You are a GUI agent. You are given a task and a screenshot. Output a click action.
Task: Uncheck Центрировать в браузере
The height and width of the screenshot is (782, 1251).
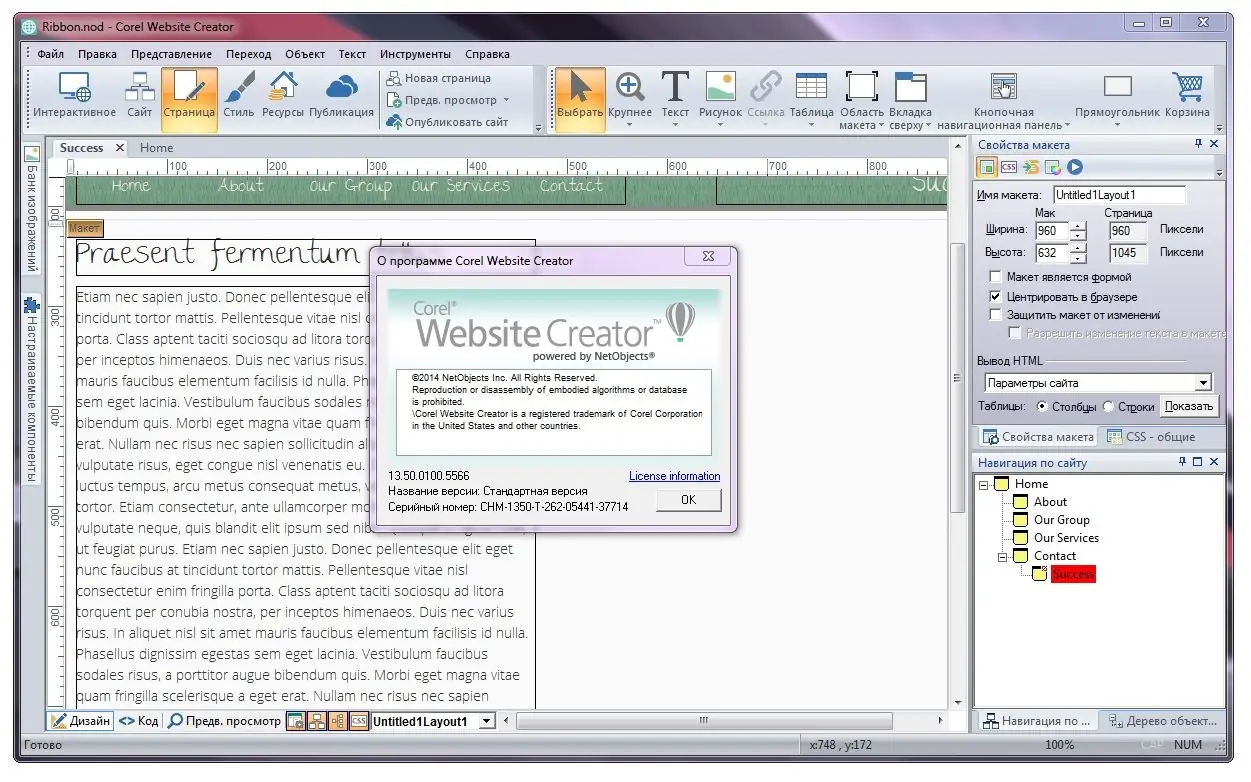coord(995,297)
